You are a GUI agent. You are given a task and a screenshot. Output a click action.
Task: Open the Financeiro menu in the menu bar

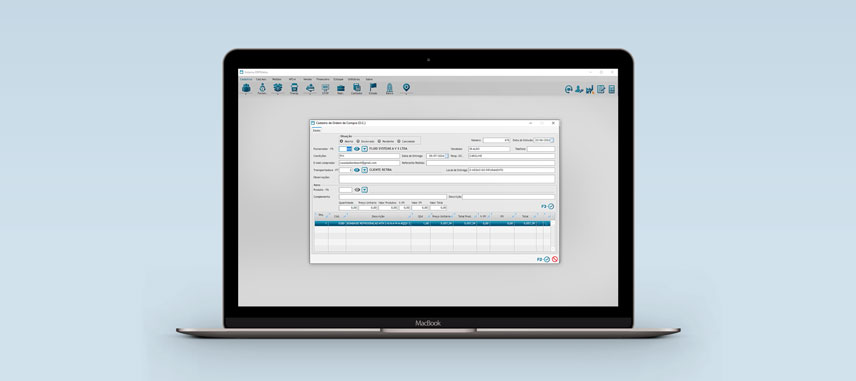tap(323, 79)
